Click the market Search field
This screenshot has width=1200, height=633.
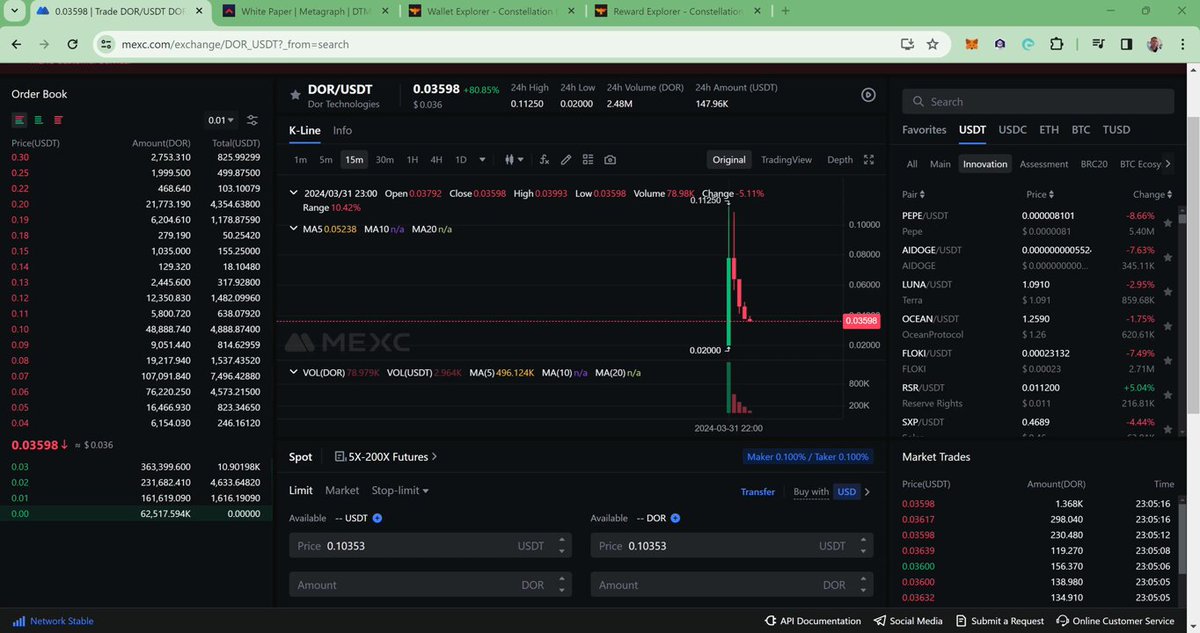[1038, 101]
